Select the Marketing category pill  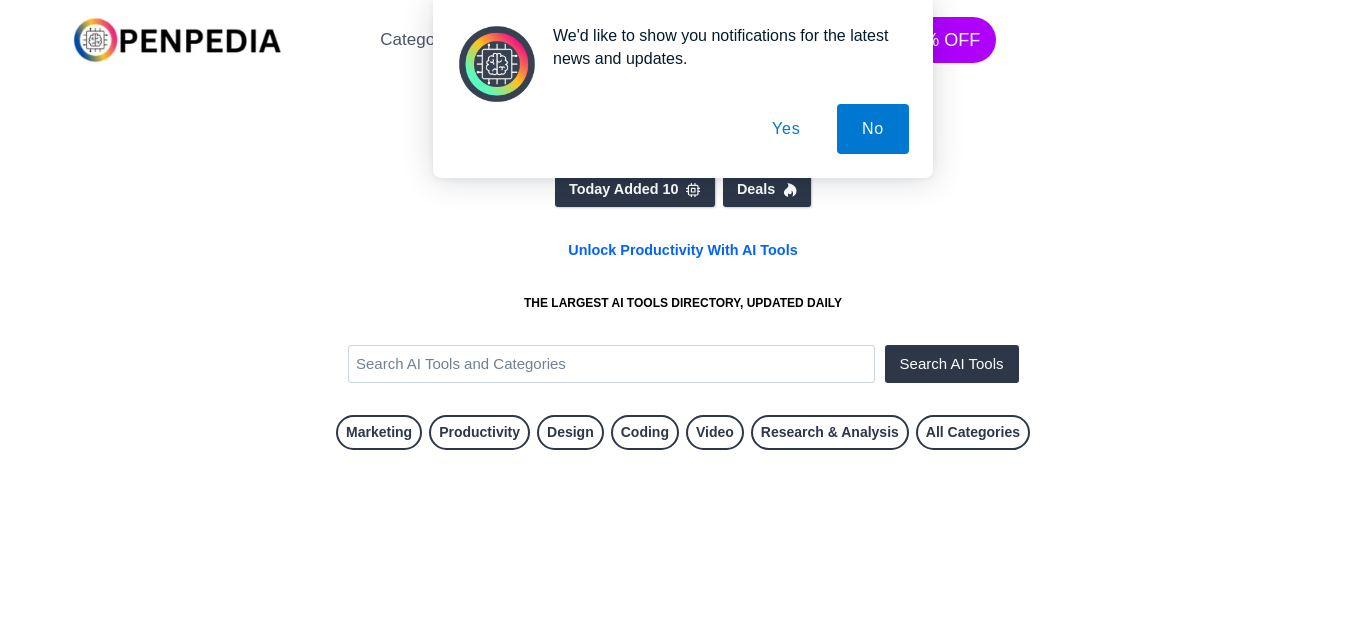(x=379, y=432)
